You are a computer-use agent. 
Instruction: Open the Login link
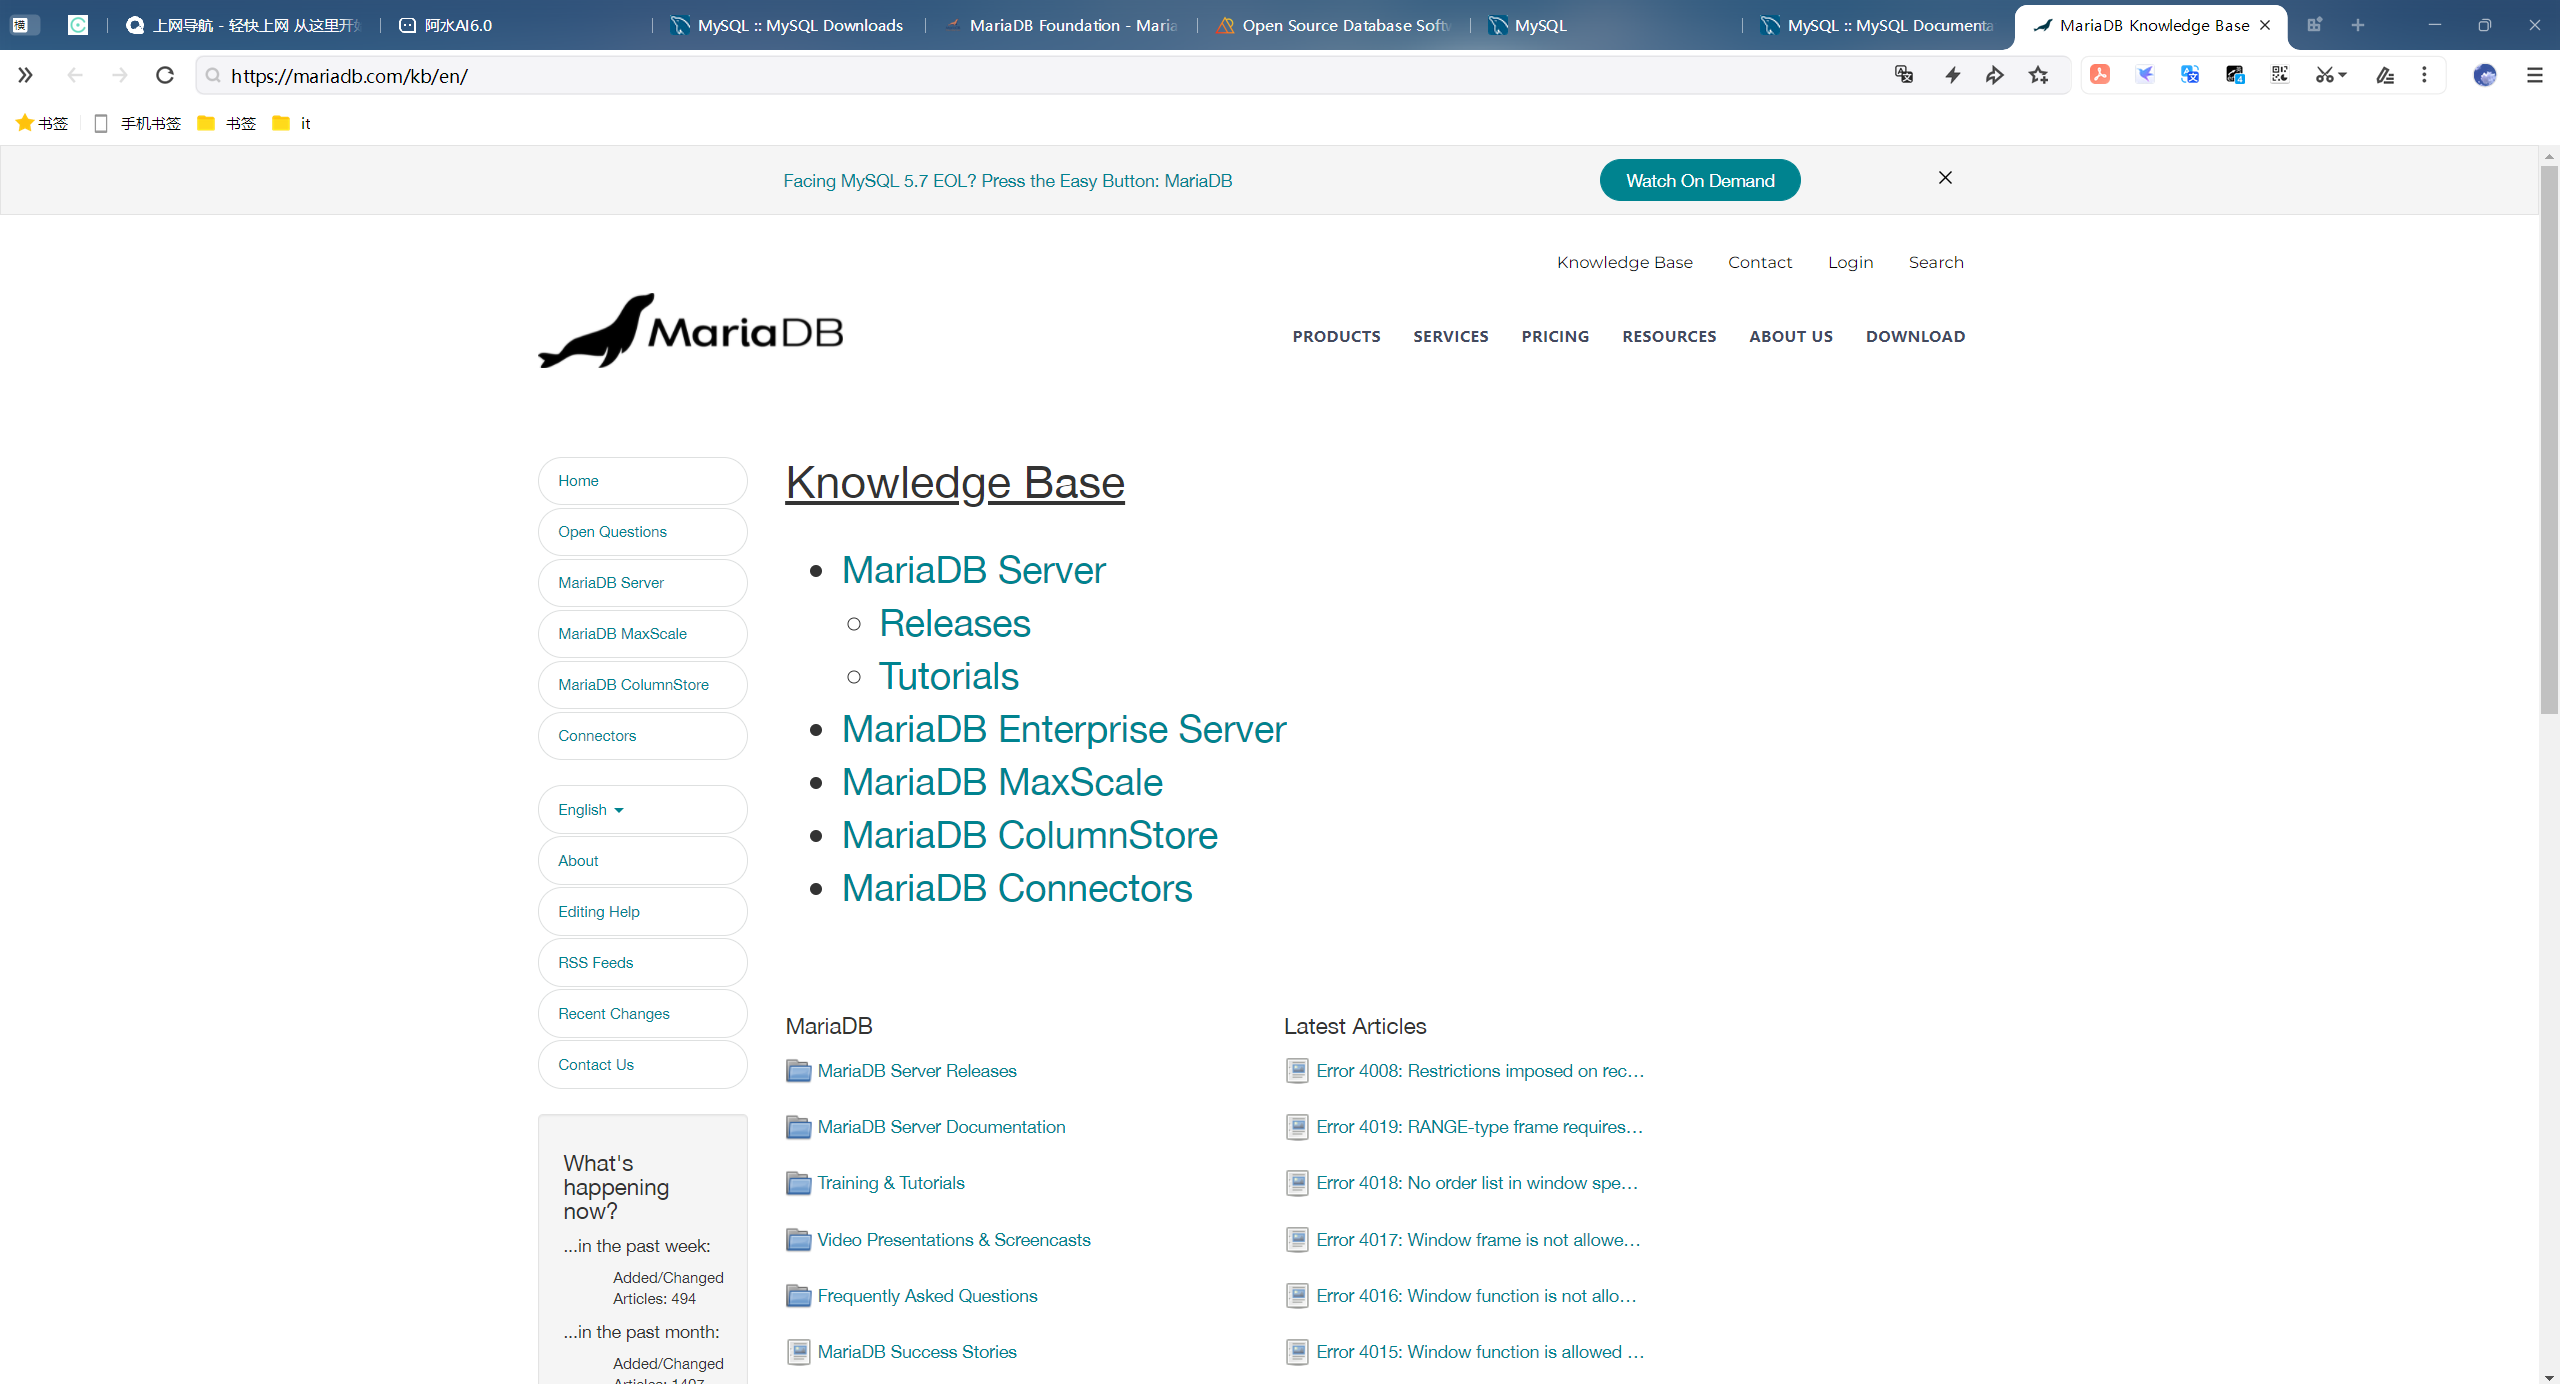pyautogui.click(x=1850, y=262)
